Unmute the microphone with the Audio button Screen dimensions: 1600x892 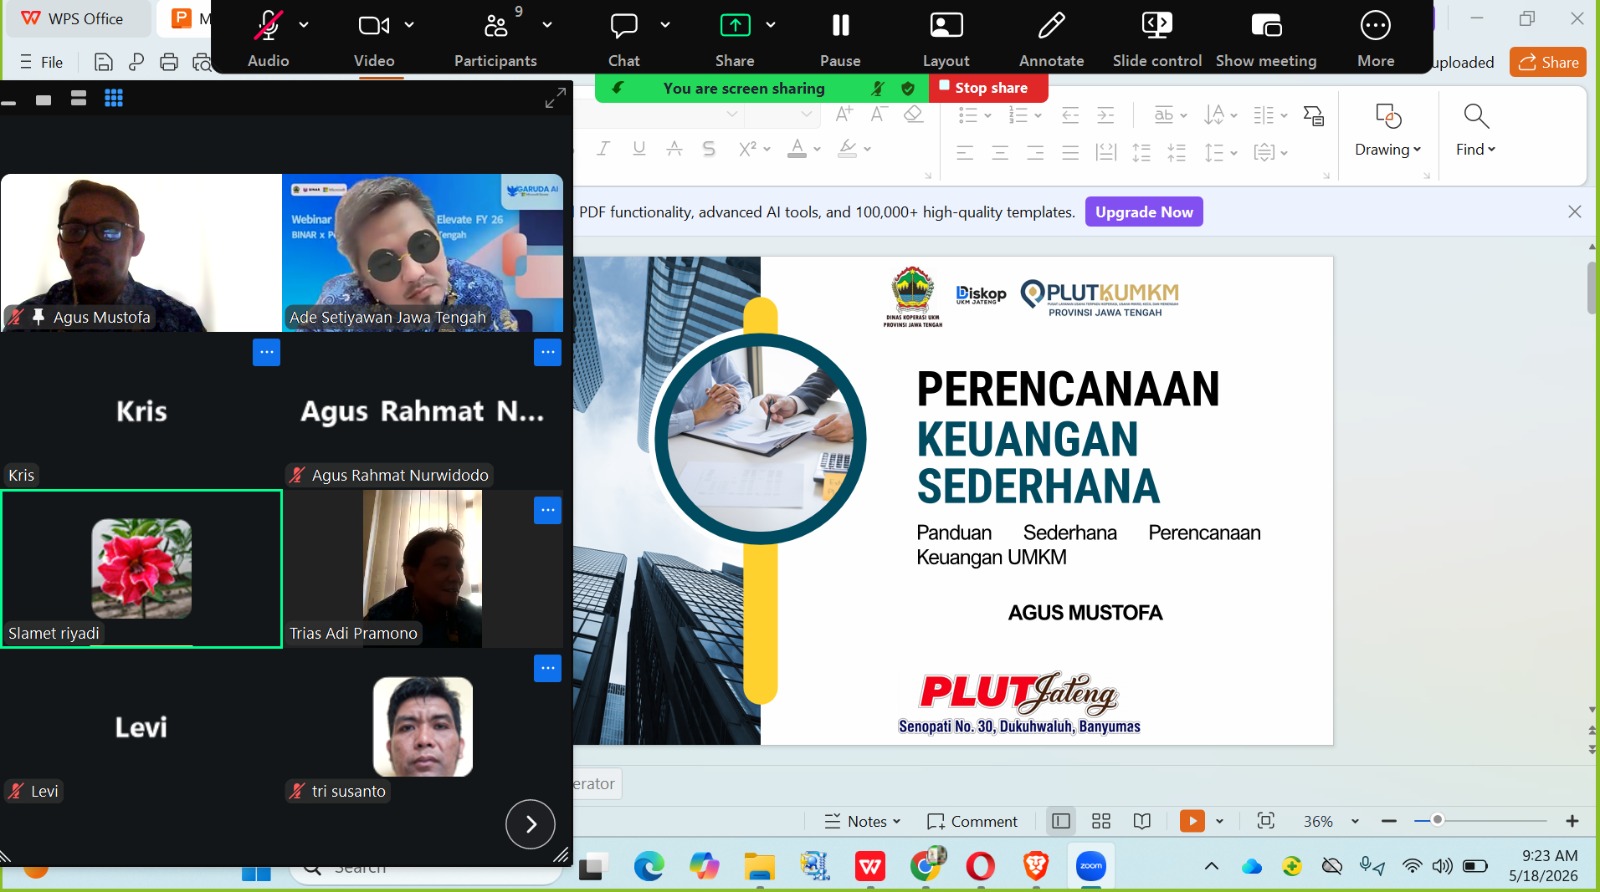click(268, 38)
